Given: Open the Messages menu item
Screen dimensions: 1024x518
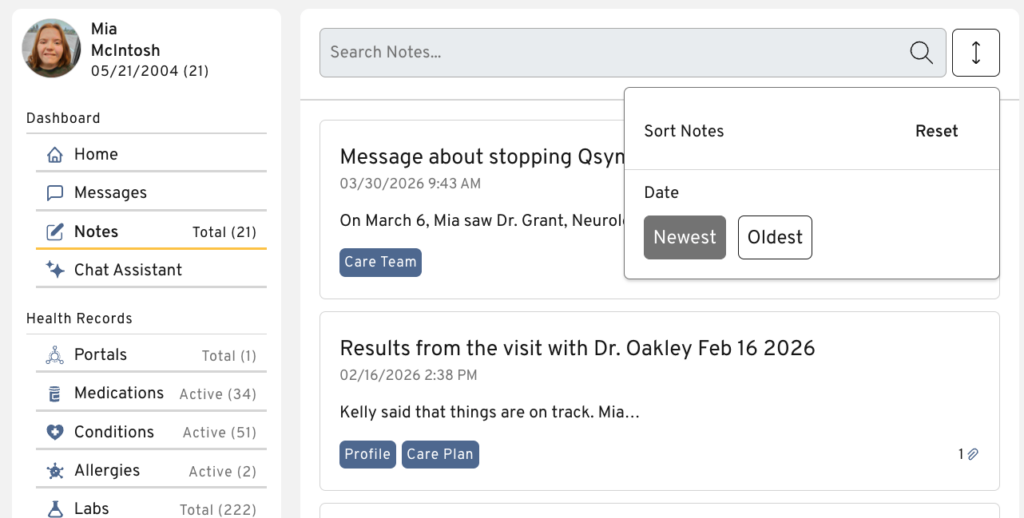Looking at the screenshot, I should 110,193.
